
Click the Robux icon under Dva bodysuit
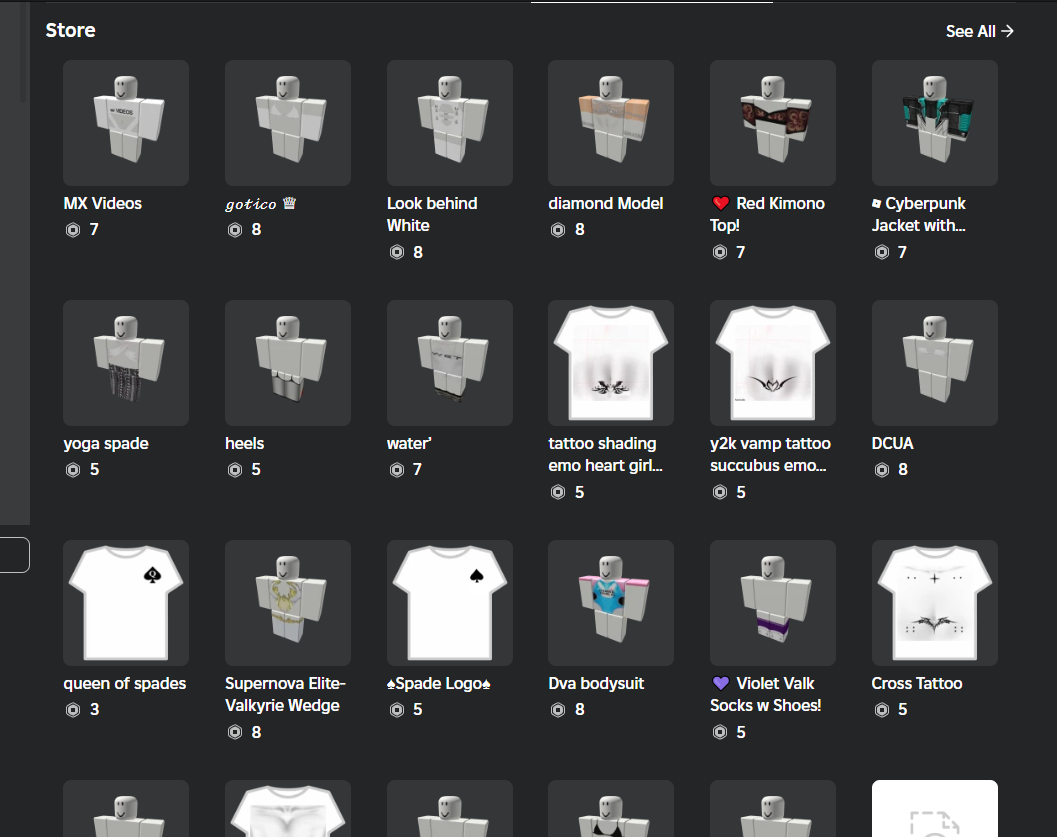click(x=558, y=710)
